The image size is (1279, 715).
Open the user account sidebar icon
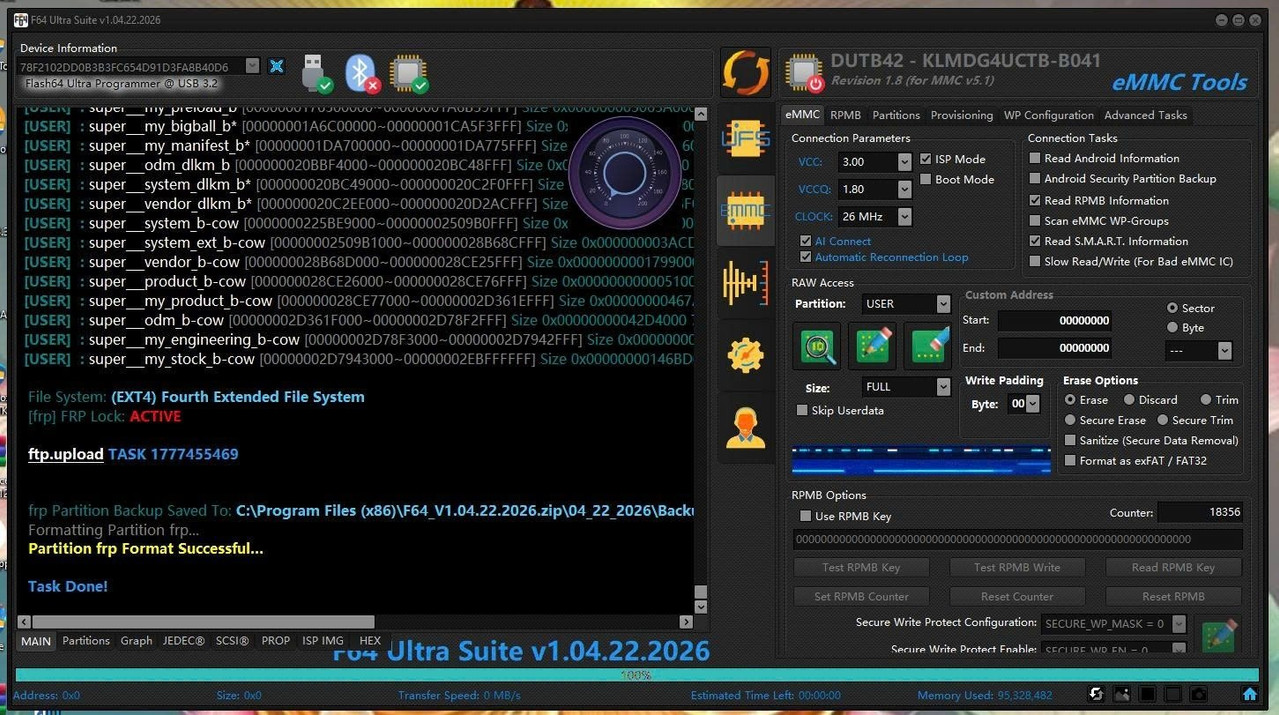pyautogui.click(x=745, y=427)
